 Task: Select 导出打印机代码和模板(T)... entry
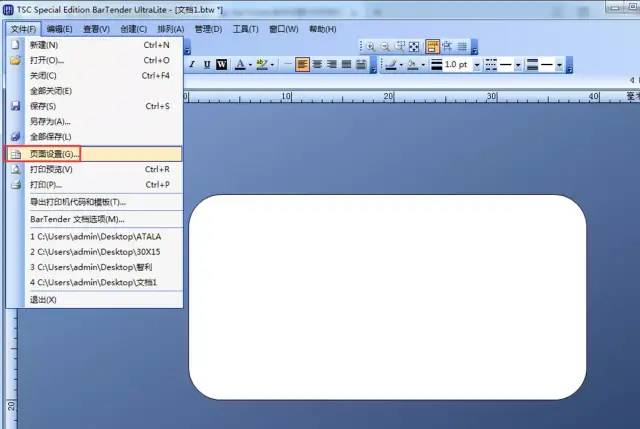(94, 202)
